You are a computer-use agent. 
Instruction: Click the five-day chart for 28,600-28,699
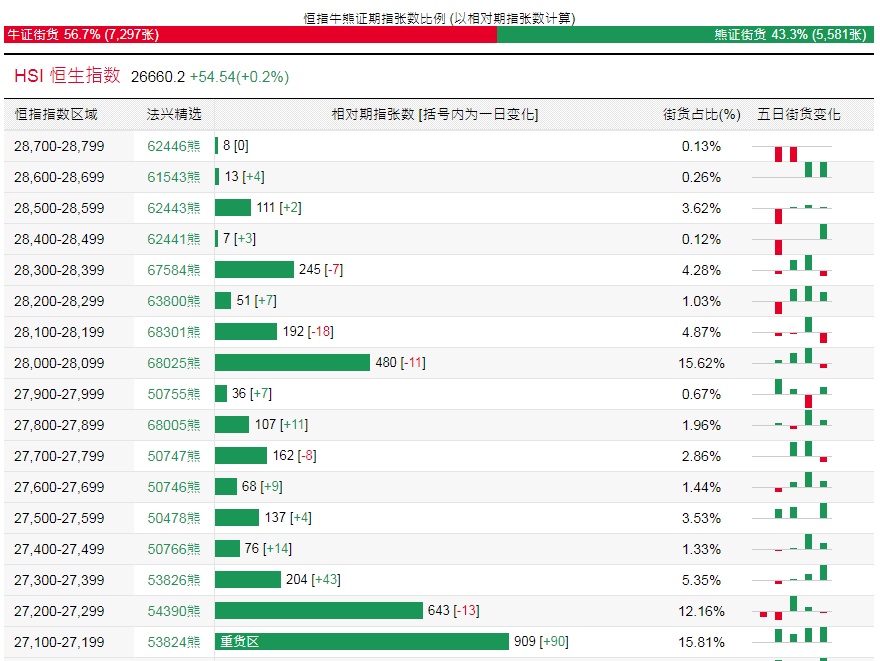pos(791,172)
